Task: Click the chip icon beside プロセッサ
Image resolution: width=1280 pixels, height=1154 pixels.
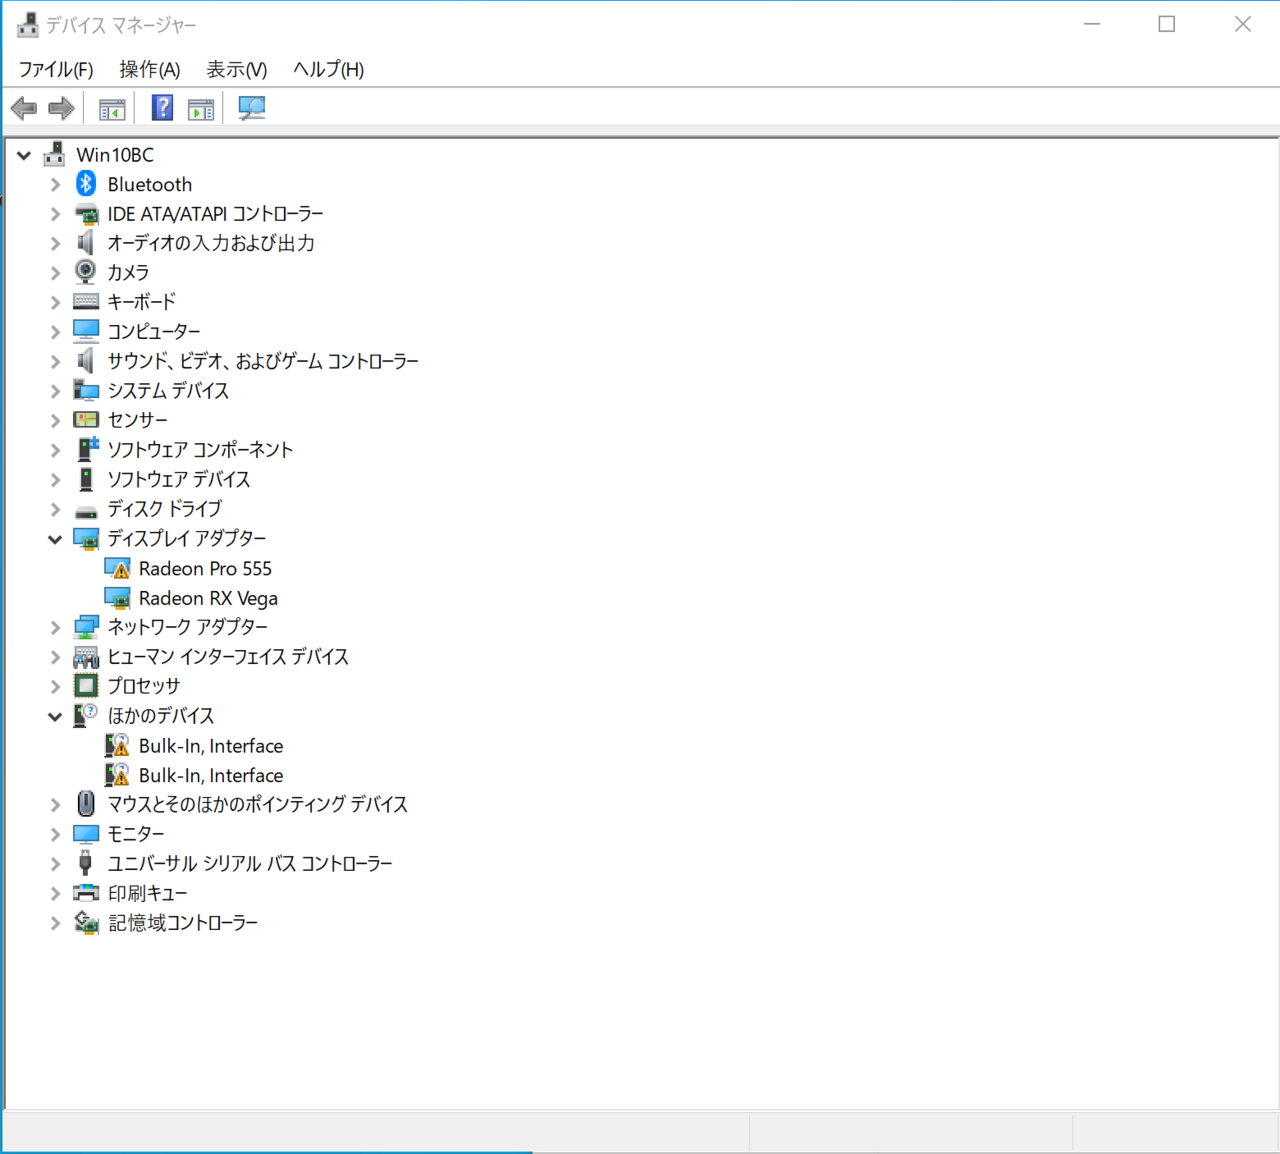Action: coord(86,686)
